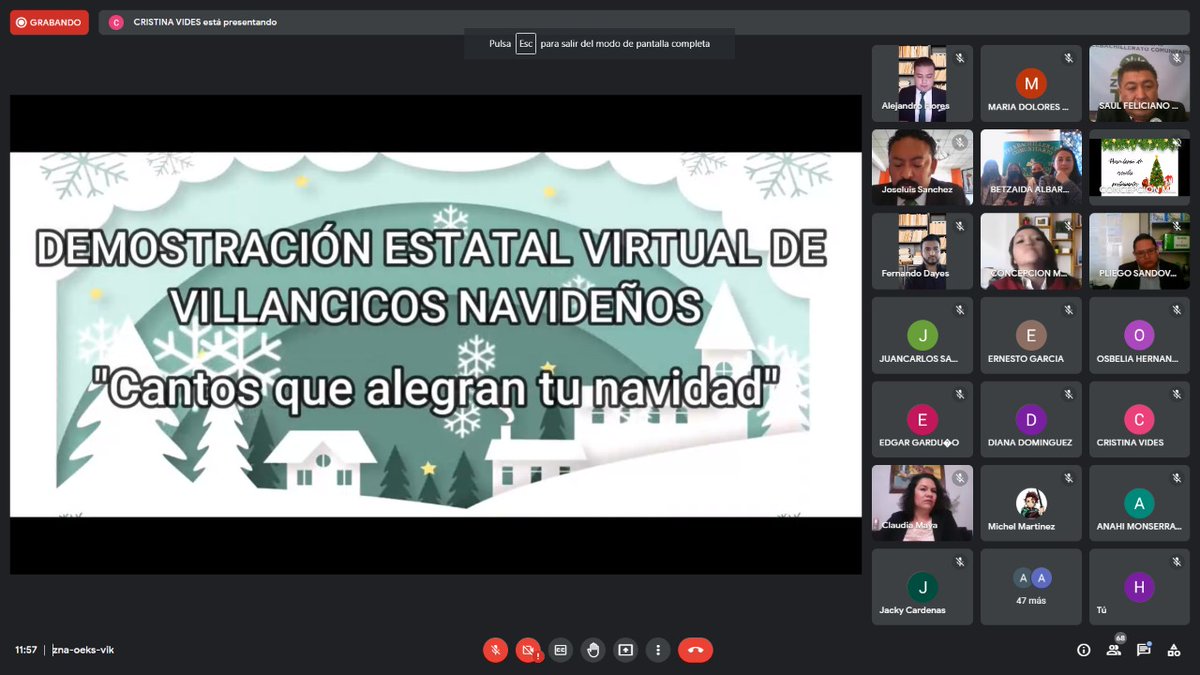1200x675 pixels.
Task: Click the 68 participant count badge
Action: point(1120,638)
